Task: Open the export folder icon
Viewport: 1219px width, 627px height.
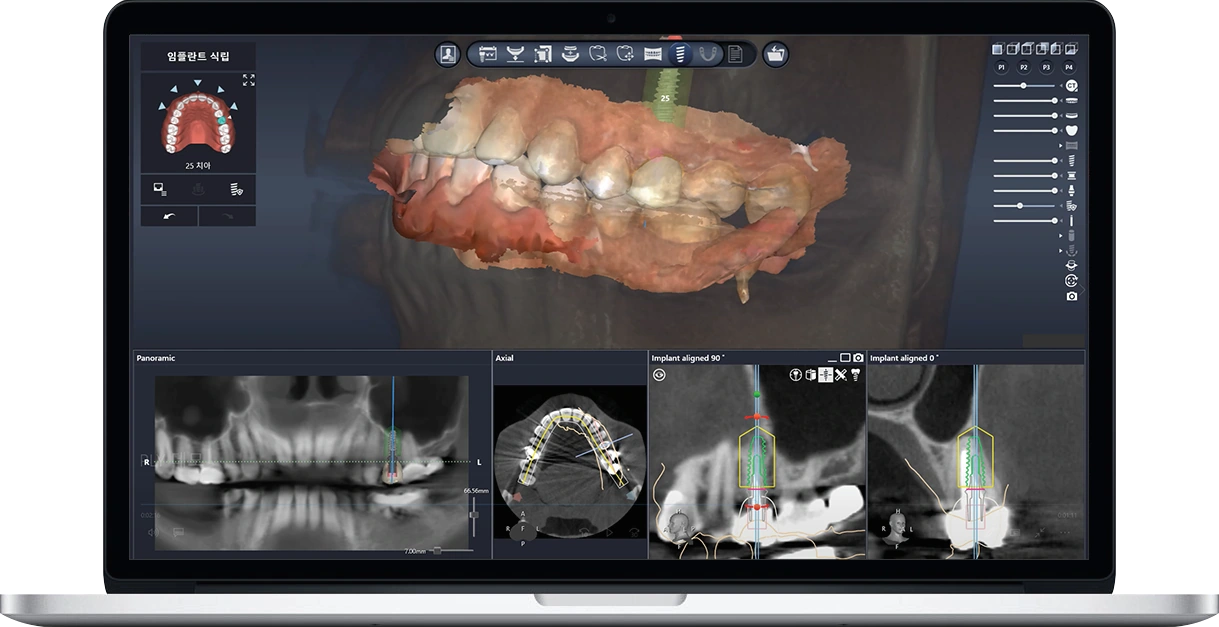Action: (x=775, y=54)
